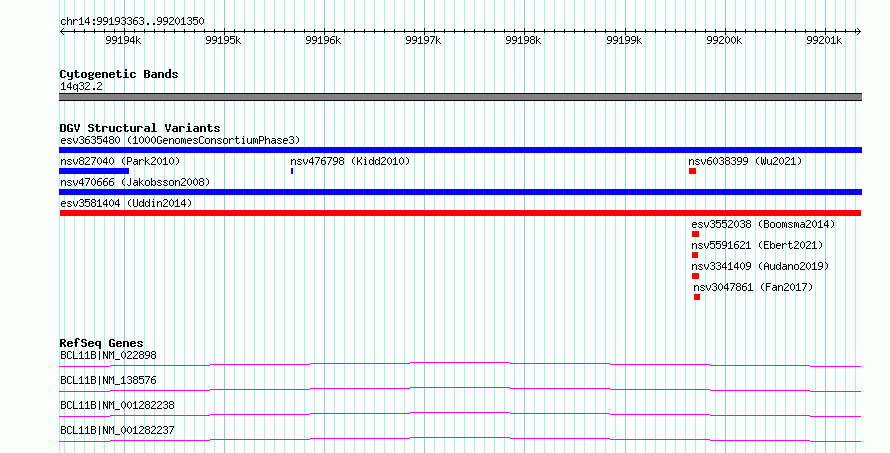The width and height of the screenshot is (890, 453).
Task: Click the short blue bar of nsv827040
Action: (94, 171)
